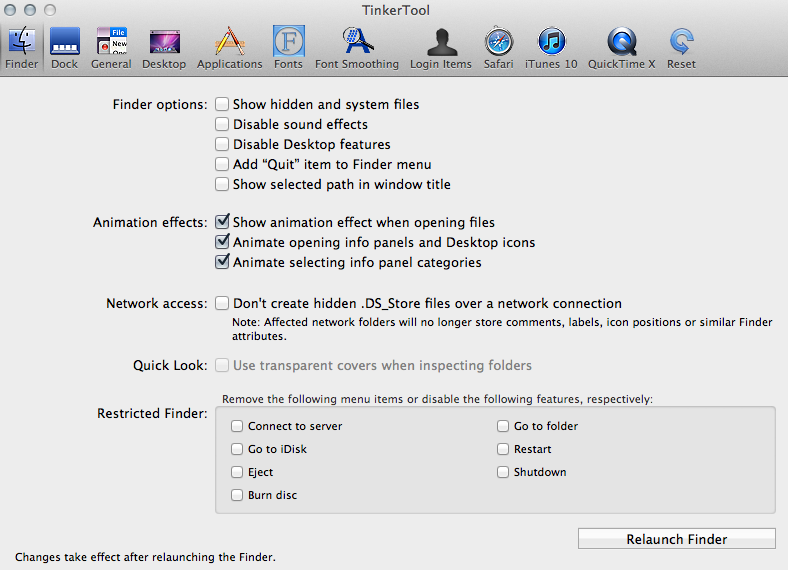
Task: Click "Changes take effect after relaunching the Finder."
Action: pyautogui.click(x=145, y=557)
